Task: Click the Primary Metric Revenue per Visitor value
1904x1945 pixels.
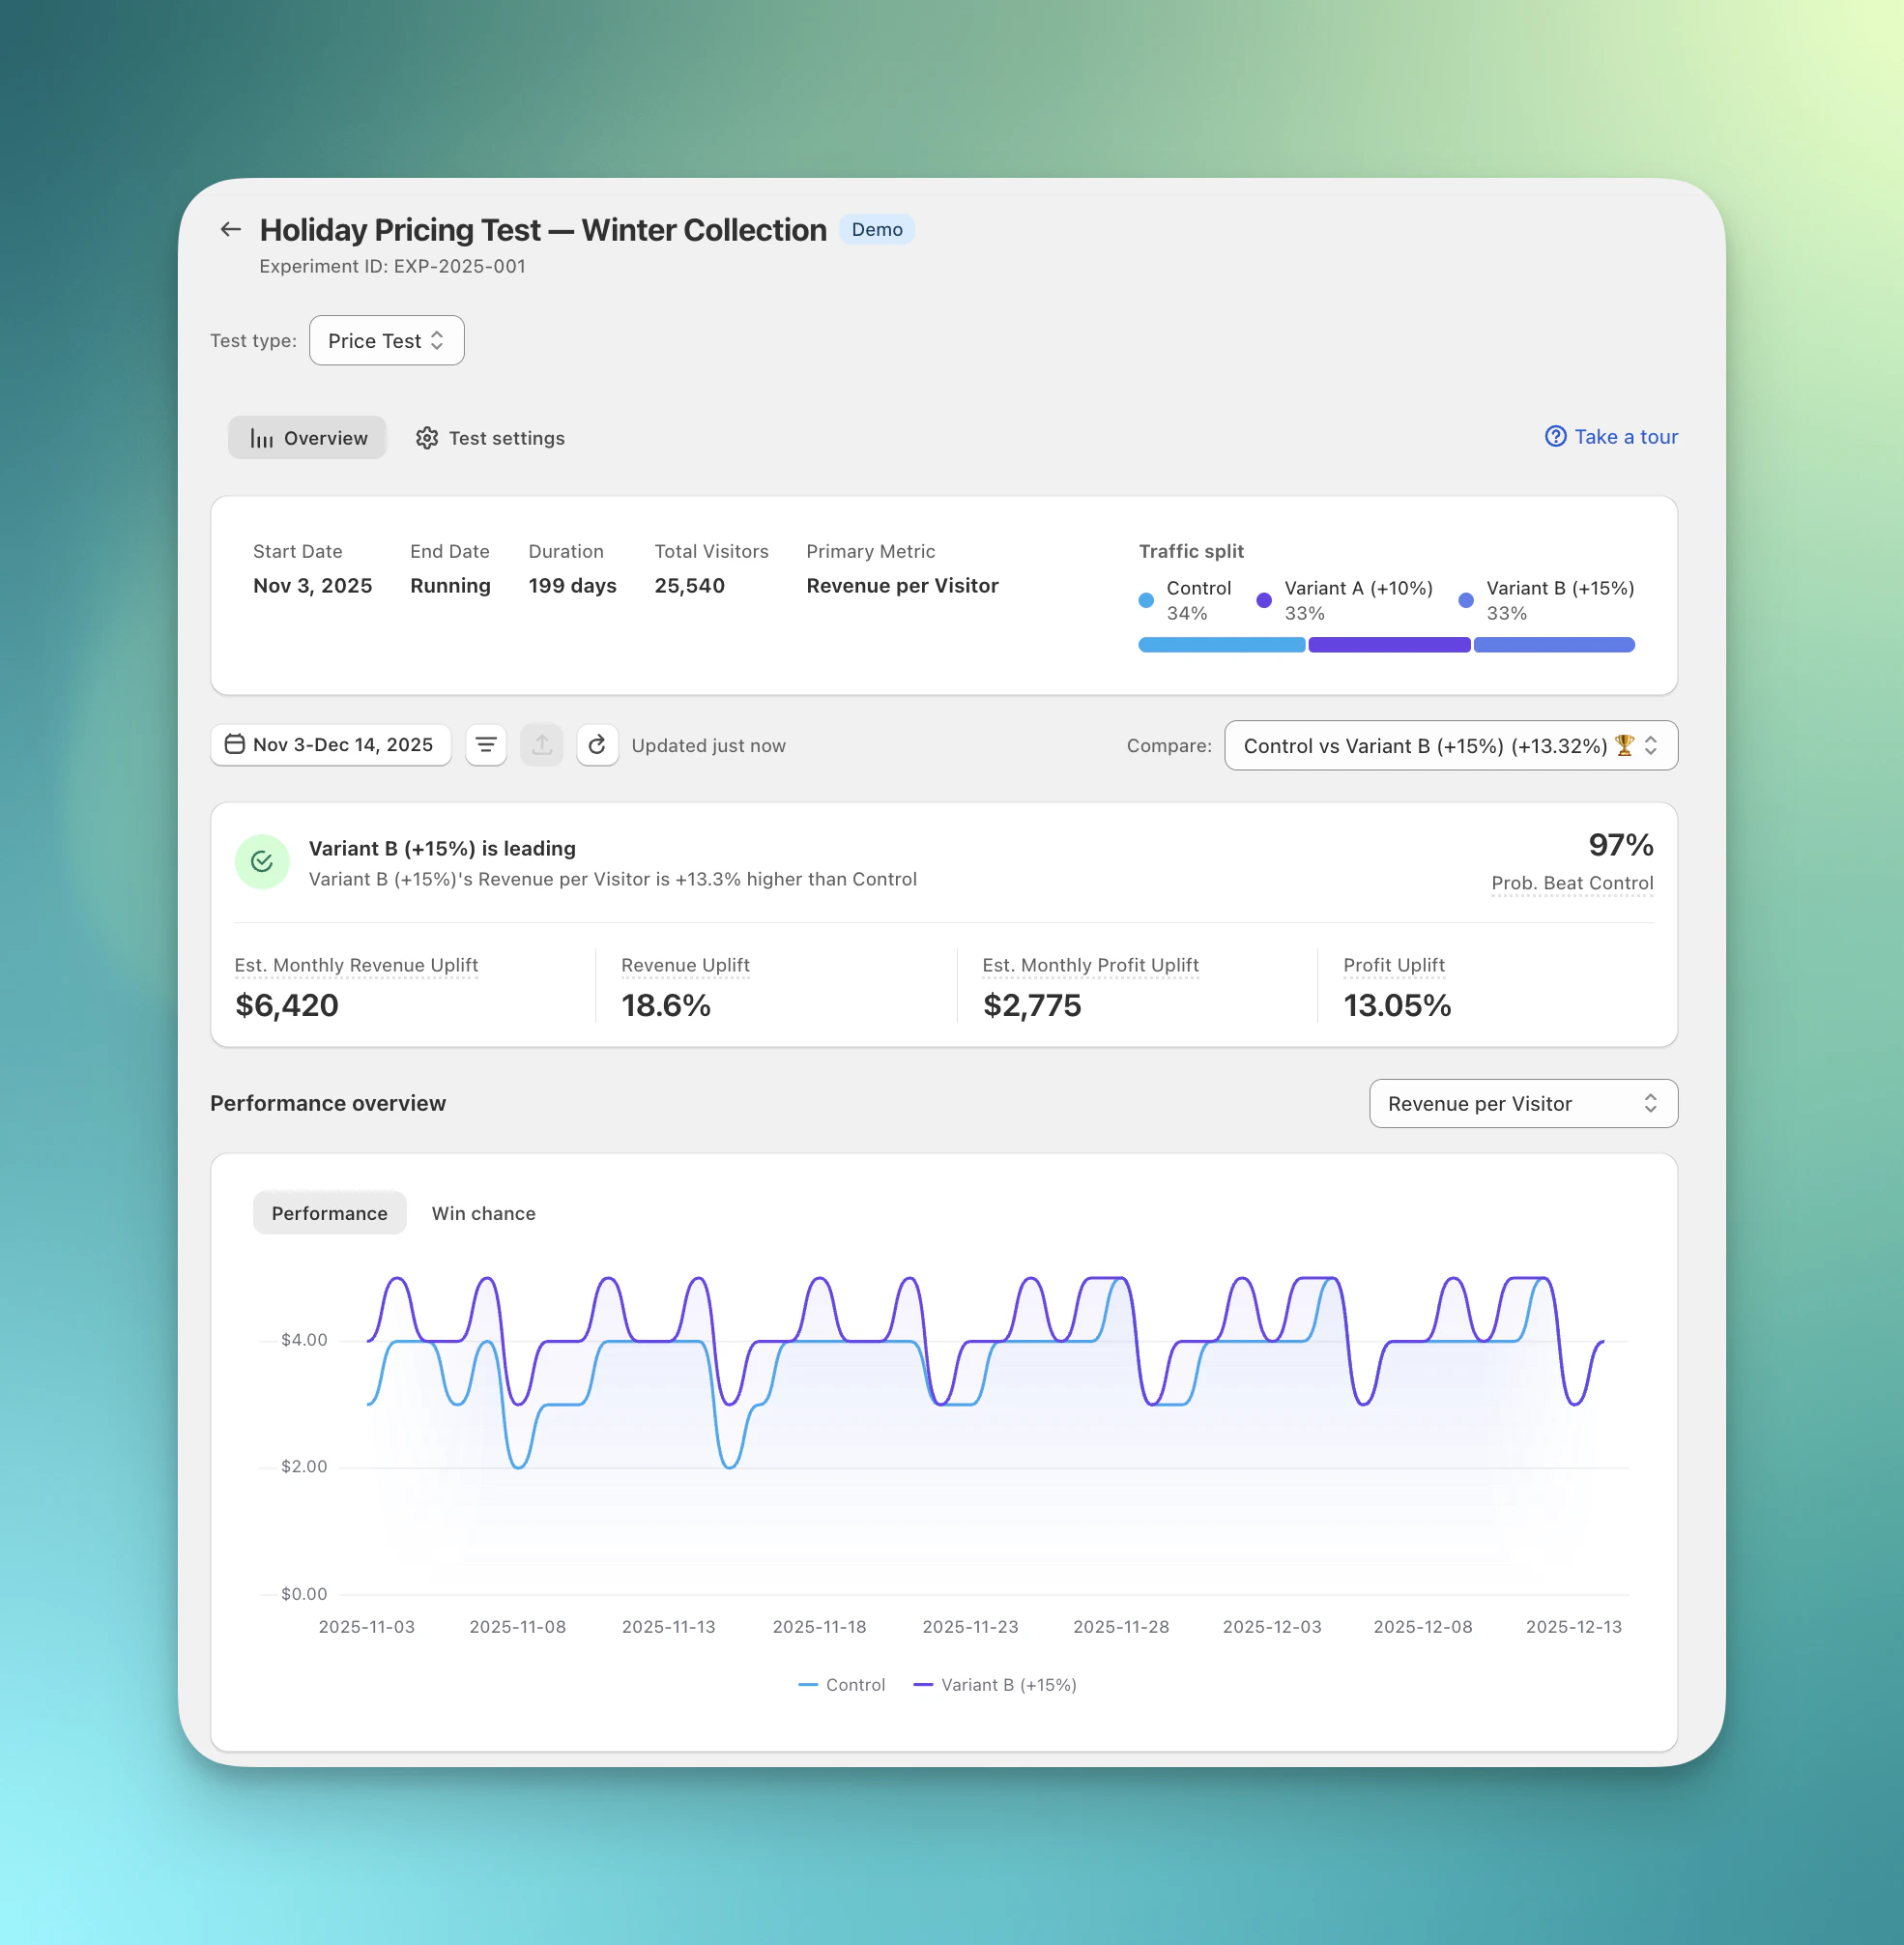Action: [x=902, y=586]
